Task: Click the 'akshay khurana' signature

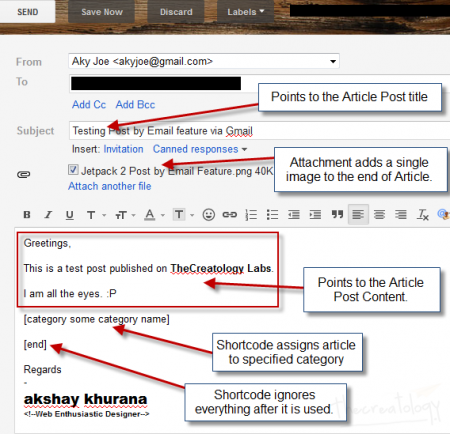Action: click(85, 399)
